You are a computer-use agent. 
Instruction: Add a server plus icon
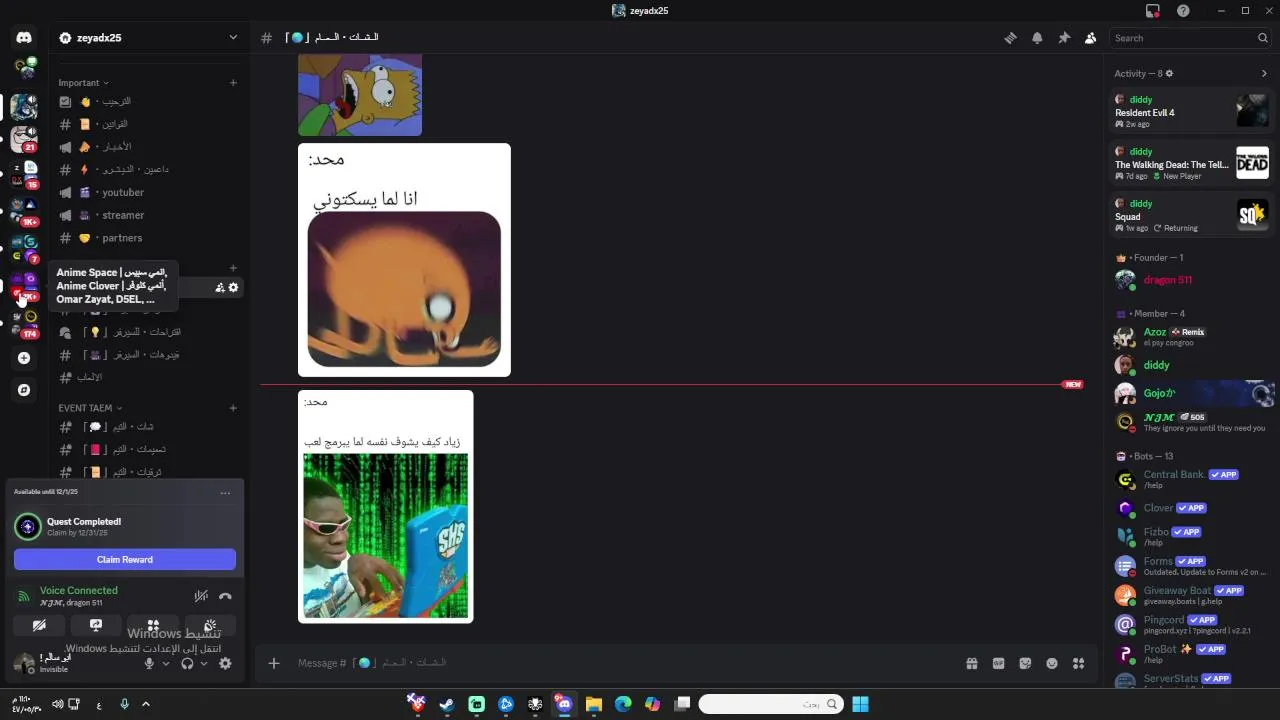[x=24, y=358]
